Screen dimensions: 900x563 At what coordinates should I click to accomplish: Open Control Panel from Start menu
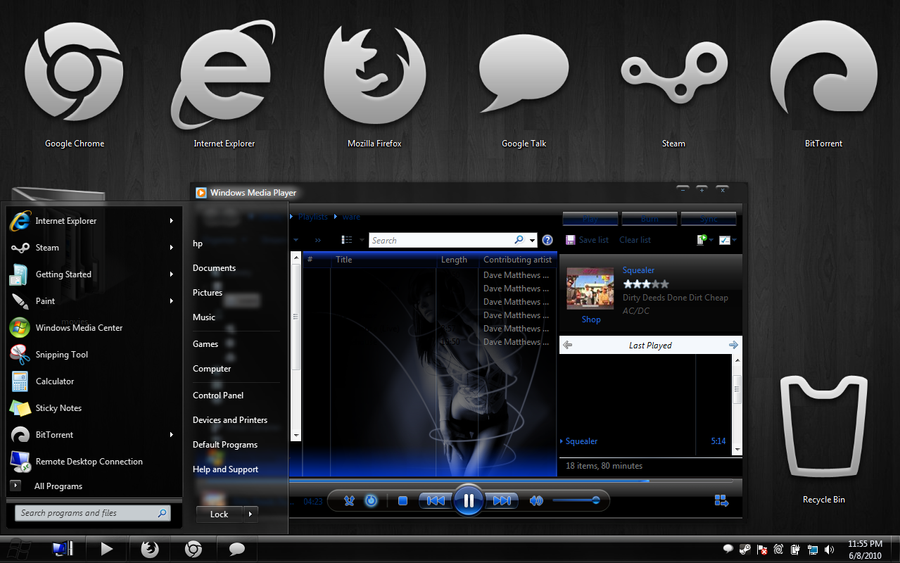[x=218, y=395]
